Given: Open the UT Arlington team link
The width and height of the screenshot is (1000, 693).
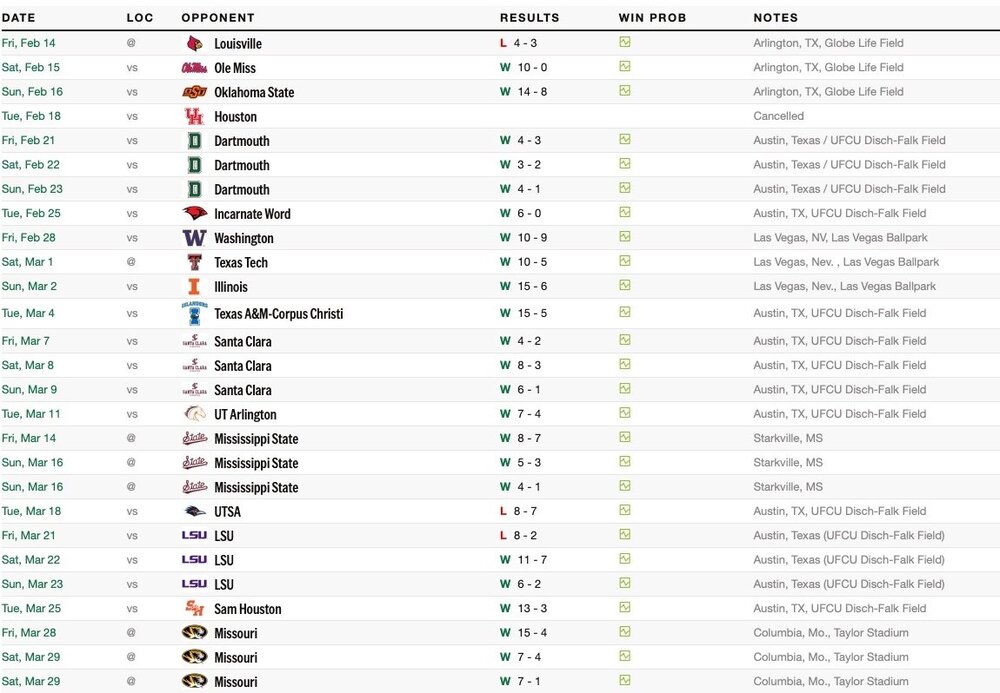Looking at the screenshot, I should coord(245,414).
